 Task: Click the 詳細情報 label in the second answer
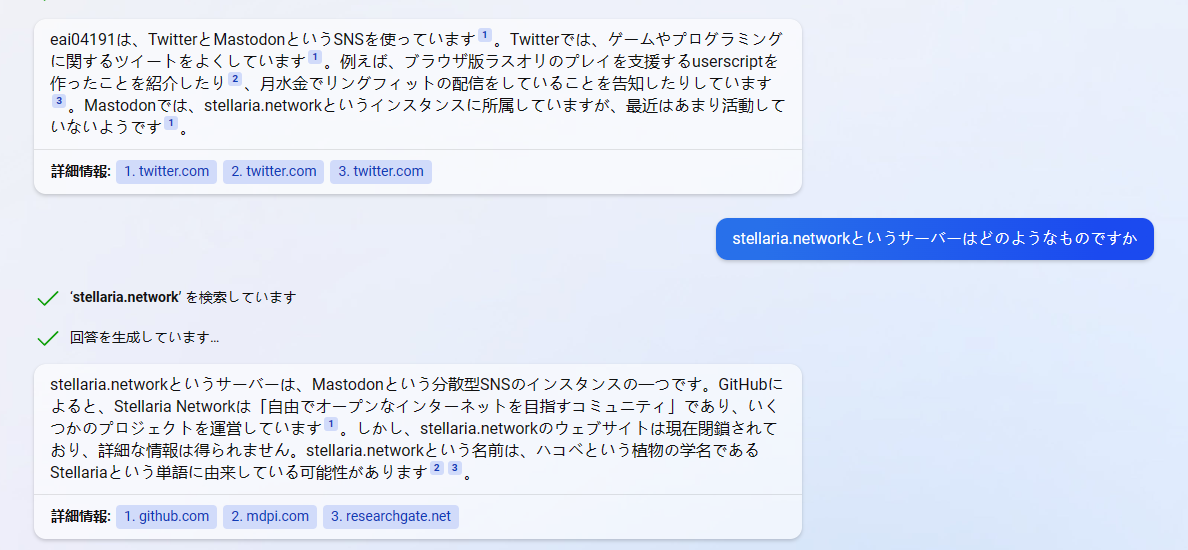[x=81, y=517]
